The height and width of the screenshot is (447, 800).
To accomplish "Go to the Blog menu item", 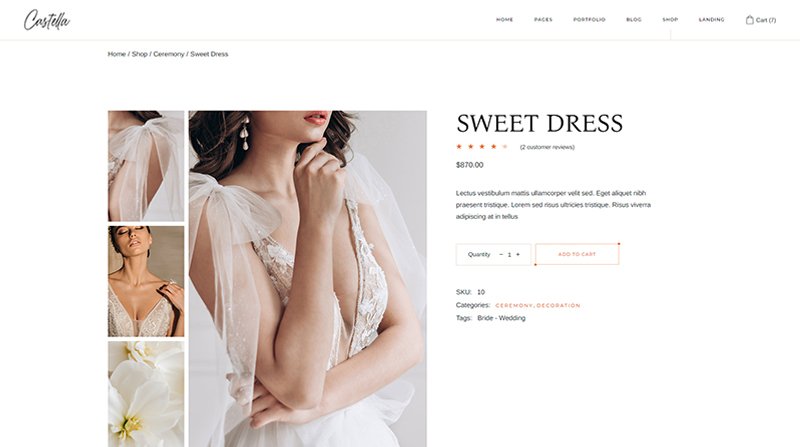I will click(634, 19).
